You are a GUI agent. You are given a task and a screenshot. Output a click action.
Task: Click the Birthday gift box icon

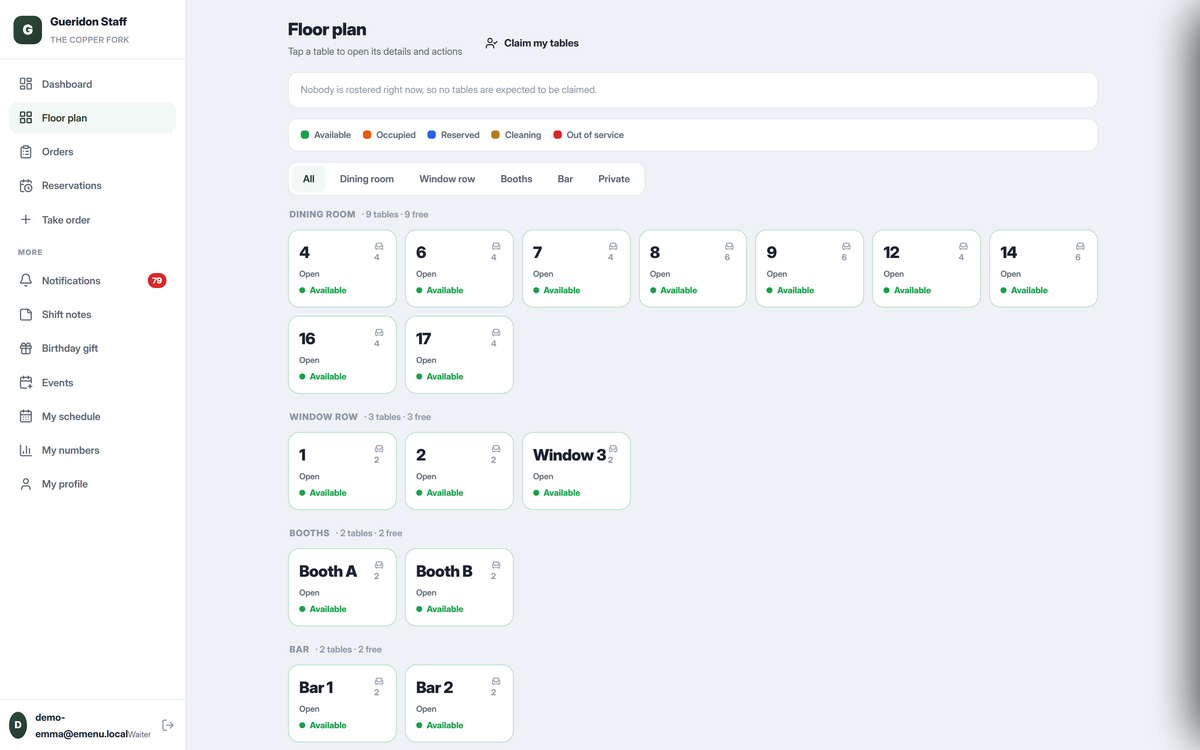point(26,349)
